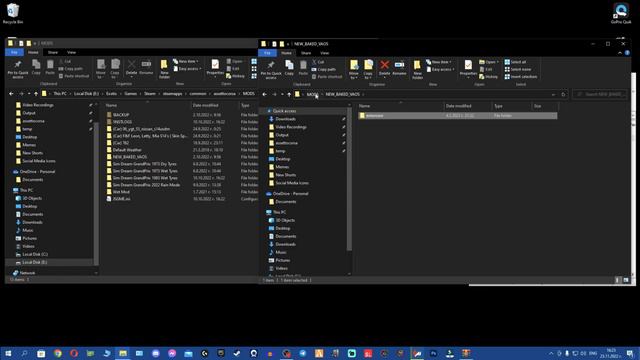Select Downloads under Quick access in NEW_BAKED_VAOS pane
Viewport: 640px width, 360px height.
point(285,119)
